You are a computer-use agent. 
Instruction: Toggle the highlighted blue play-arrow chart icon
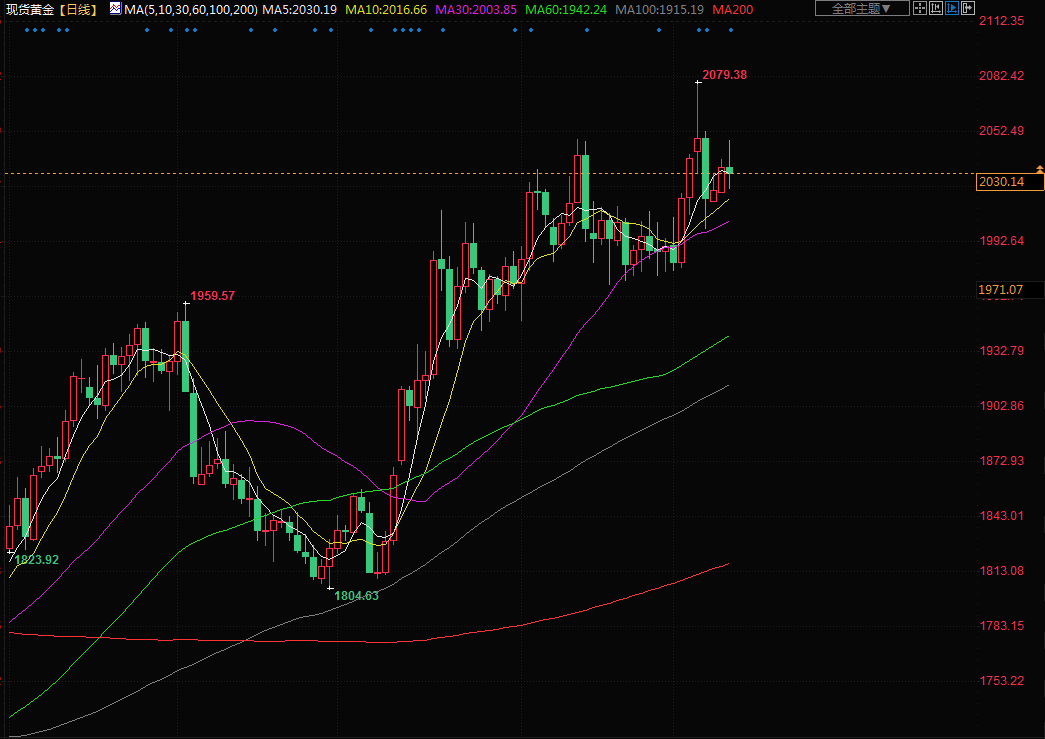952,8
